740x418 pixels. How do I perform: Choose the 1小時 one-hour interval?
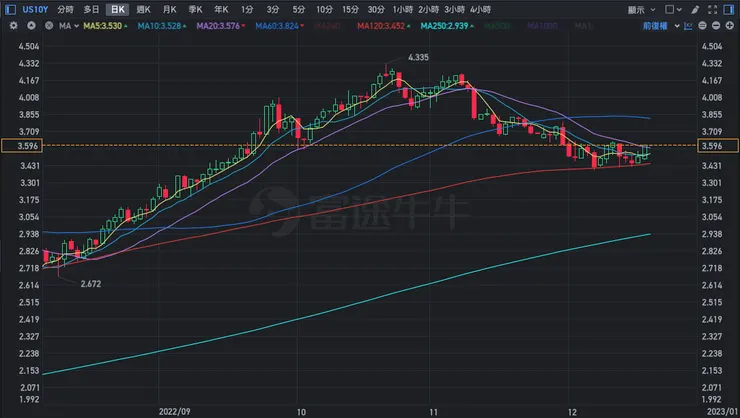click(403, 9)
